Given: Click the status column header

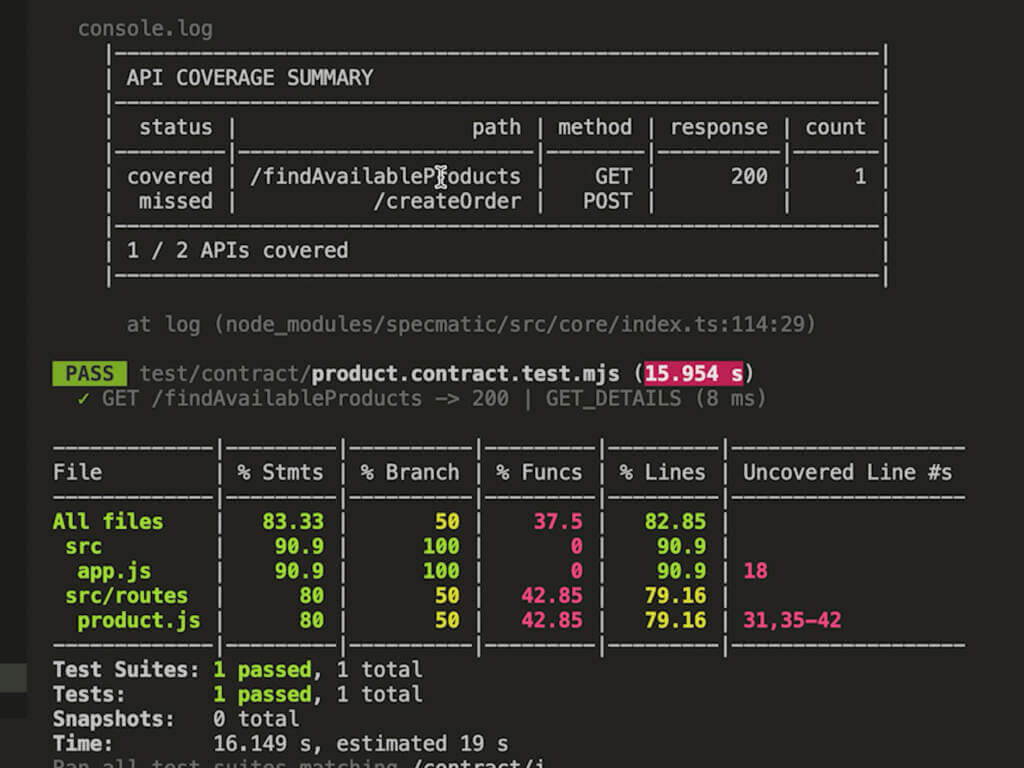Looking at the screenshot, I should pos(176,127).
